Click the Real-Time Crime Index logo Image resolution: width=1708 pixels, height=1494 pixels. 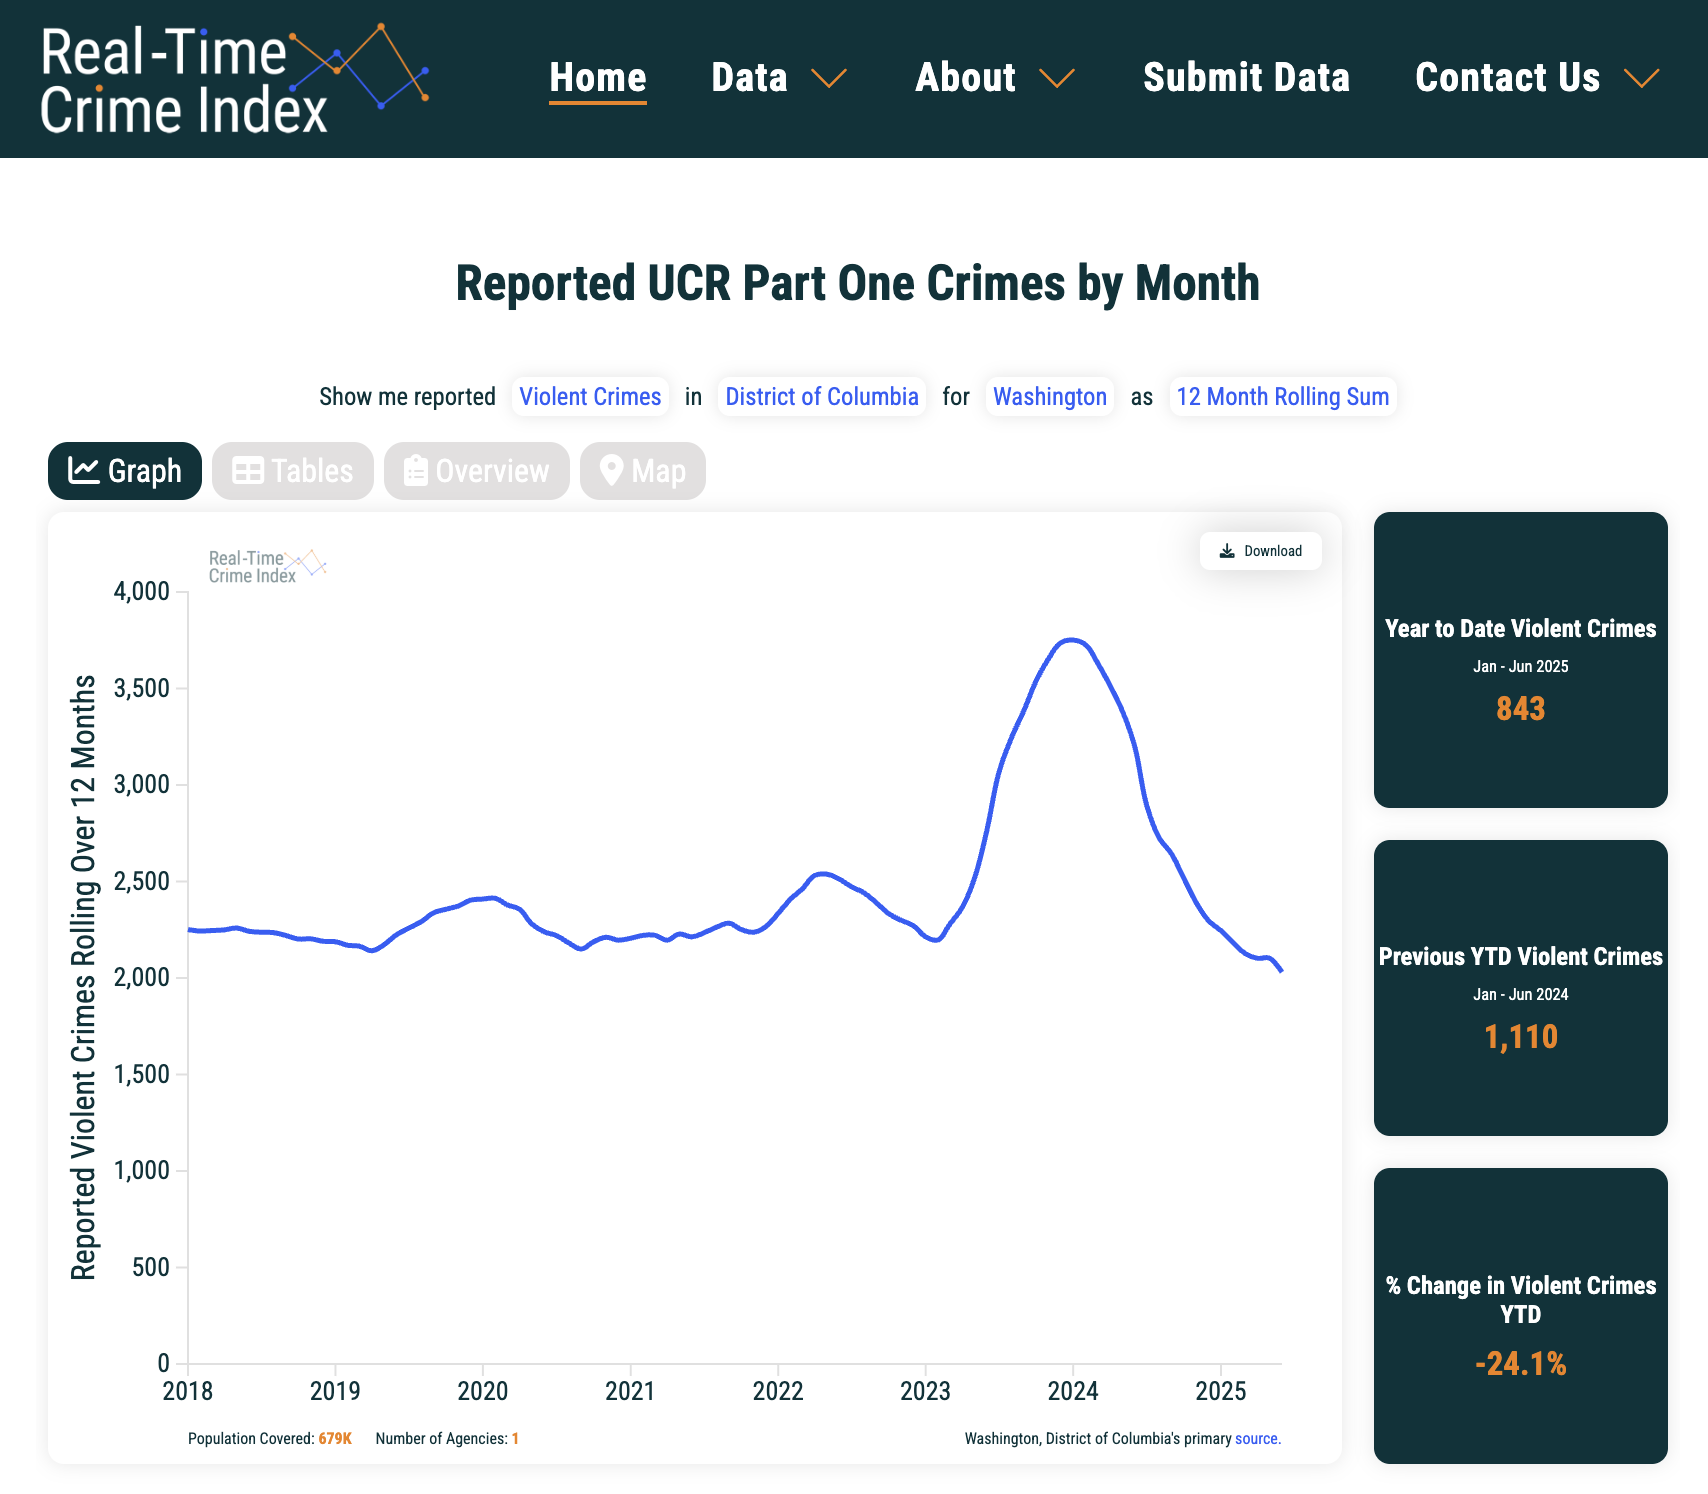(234, 79)
